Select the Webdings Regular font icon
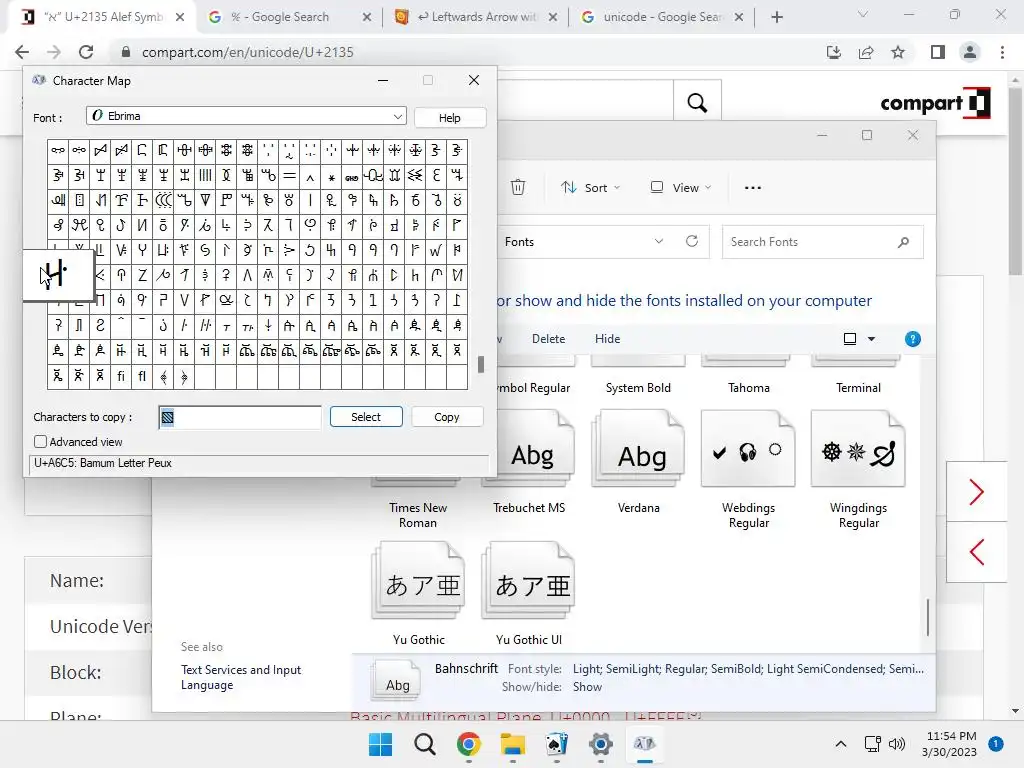Image resolution: width=1024 pixels, height=768 pixels. pos(748,449)
